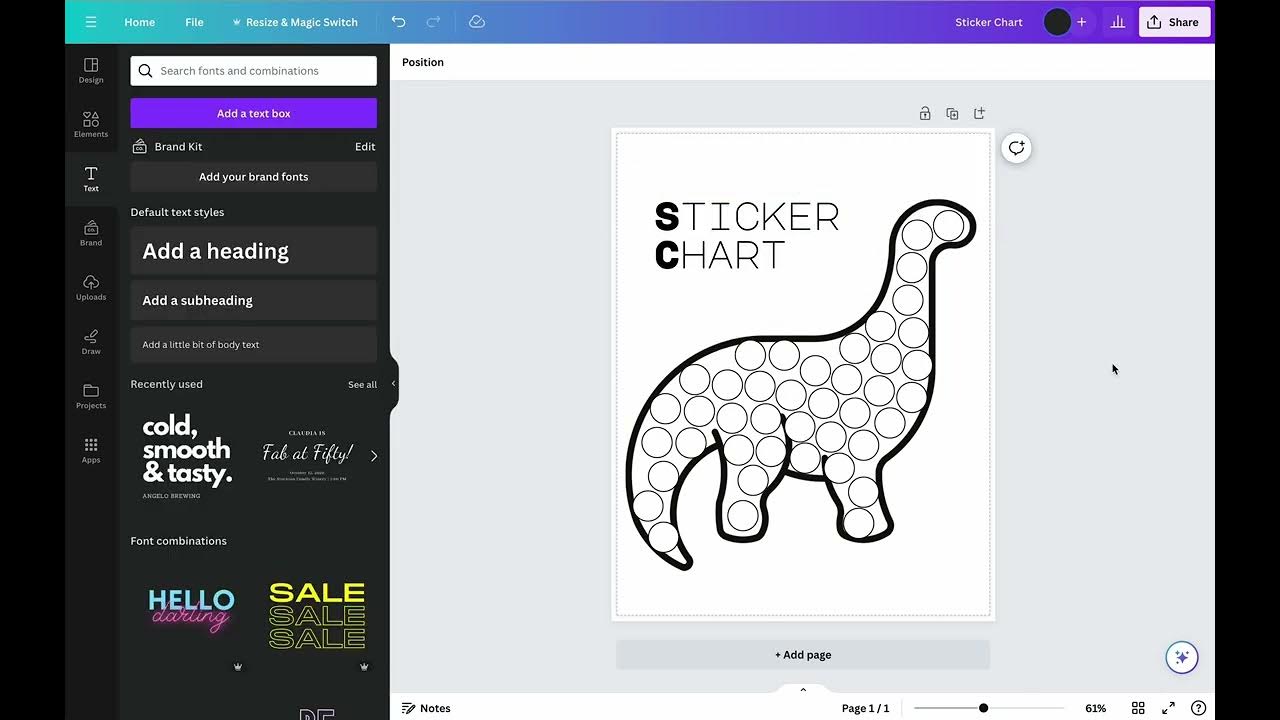
Task: Select the Draw tool panel
Action: 91,342
